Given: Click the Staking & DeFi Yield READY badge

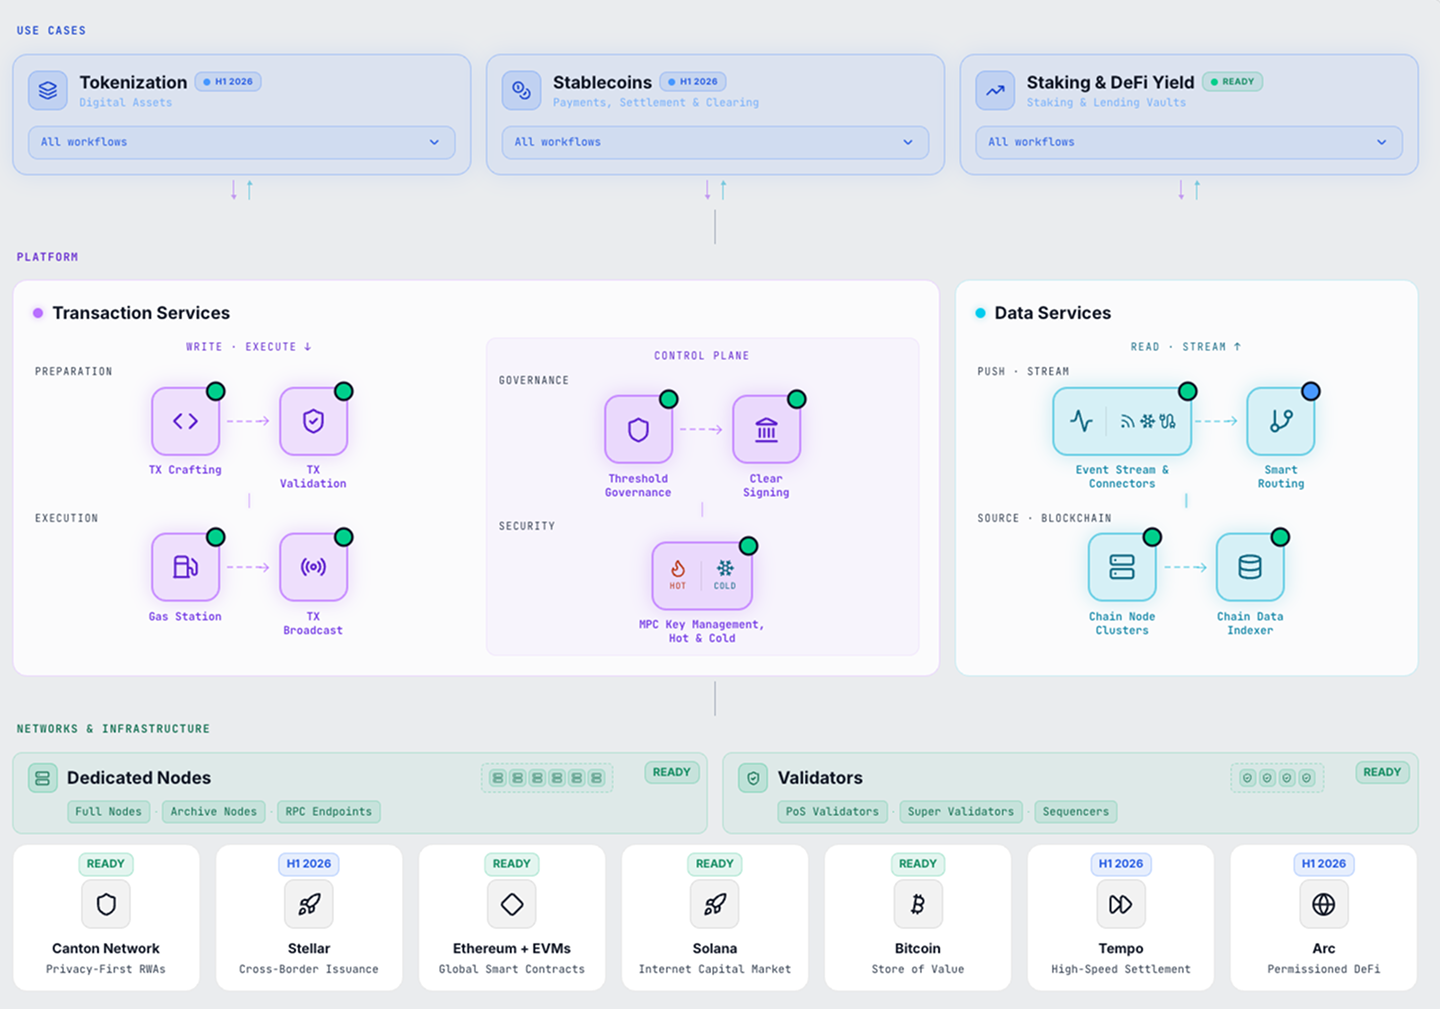Looking at the screenshot, I should (1232, 82).
